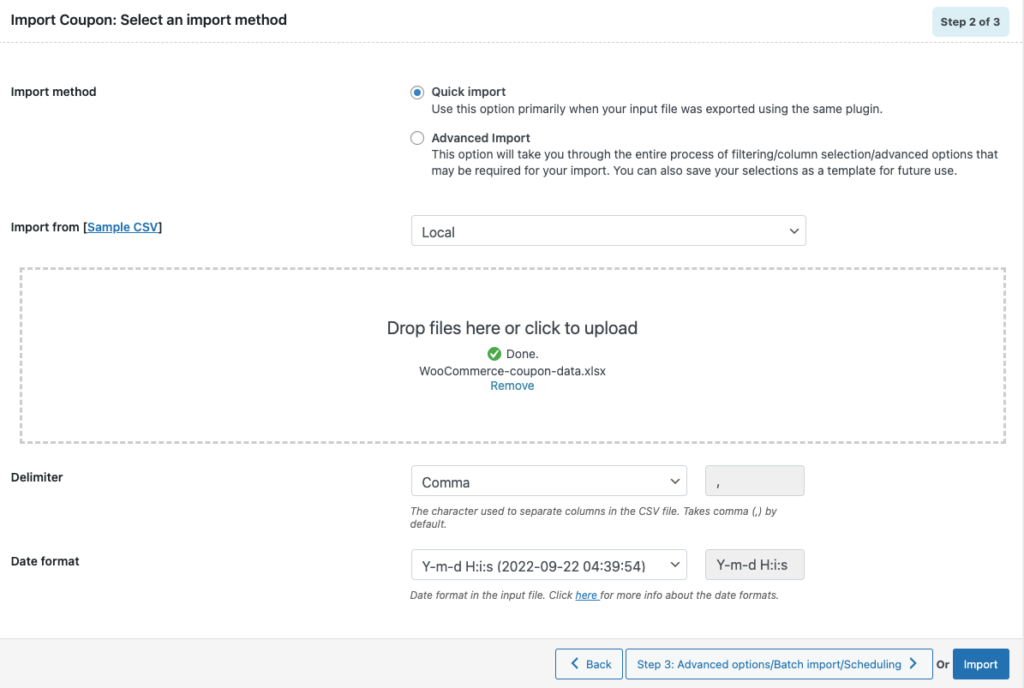This screenshot has height=688, width=1024.
Task: Click the Quick import description text
Action: [656, 109]
